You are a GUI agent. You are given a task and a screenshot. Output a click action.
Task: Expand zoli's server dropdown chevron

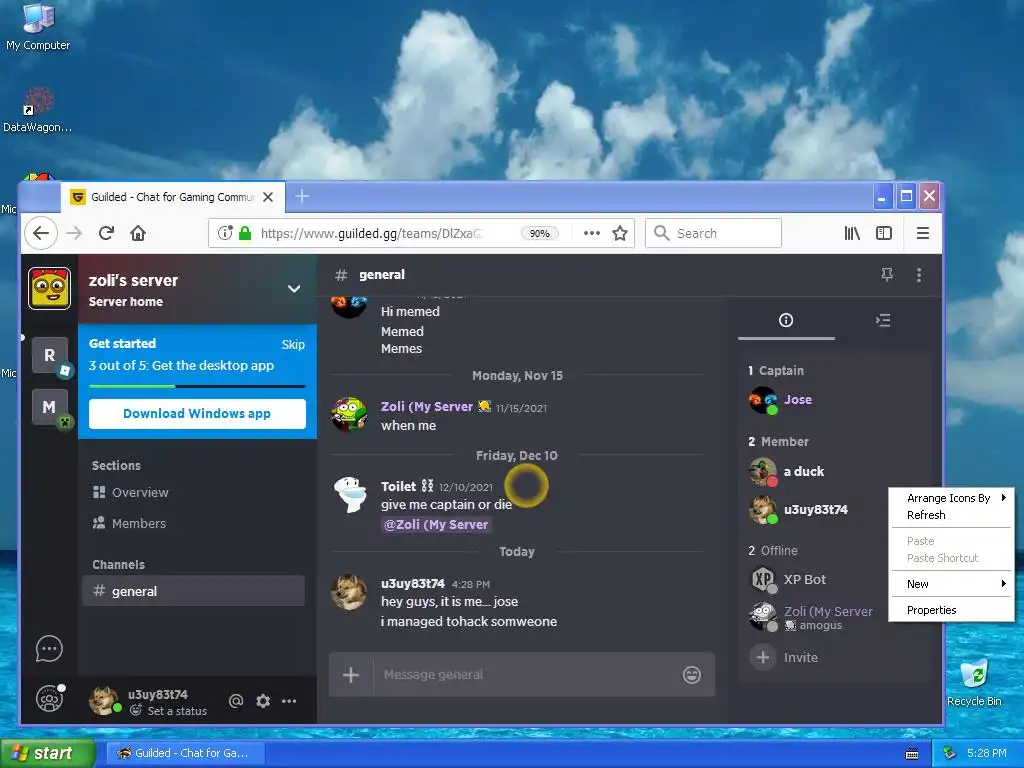(x=294, y=289)
